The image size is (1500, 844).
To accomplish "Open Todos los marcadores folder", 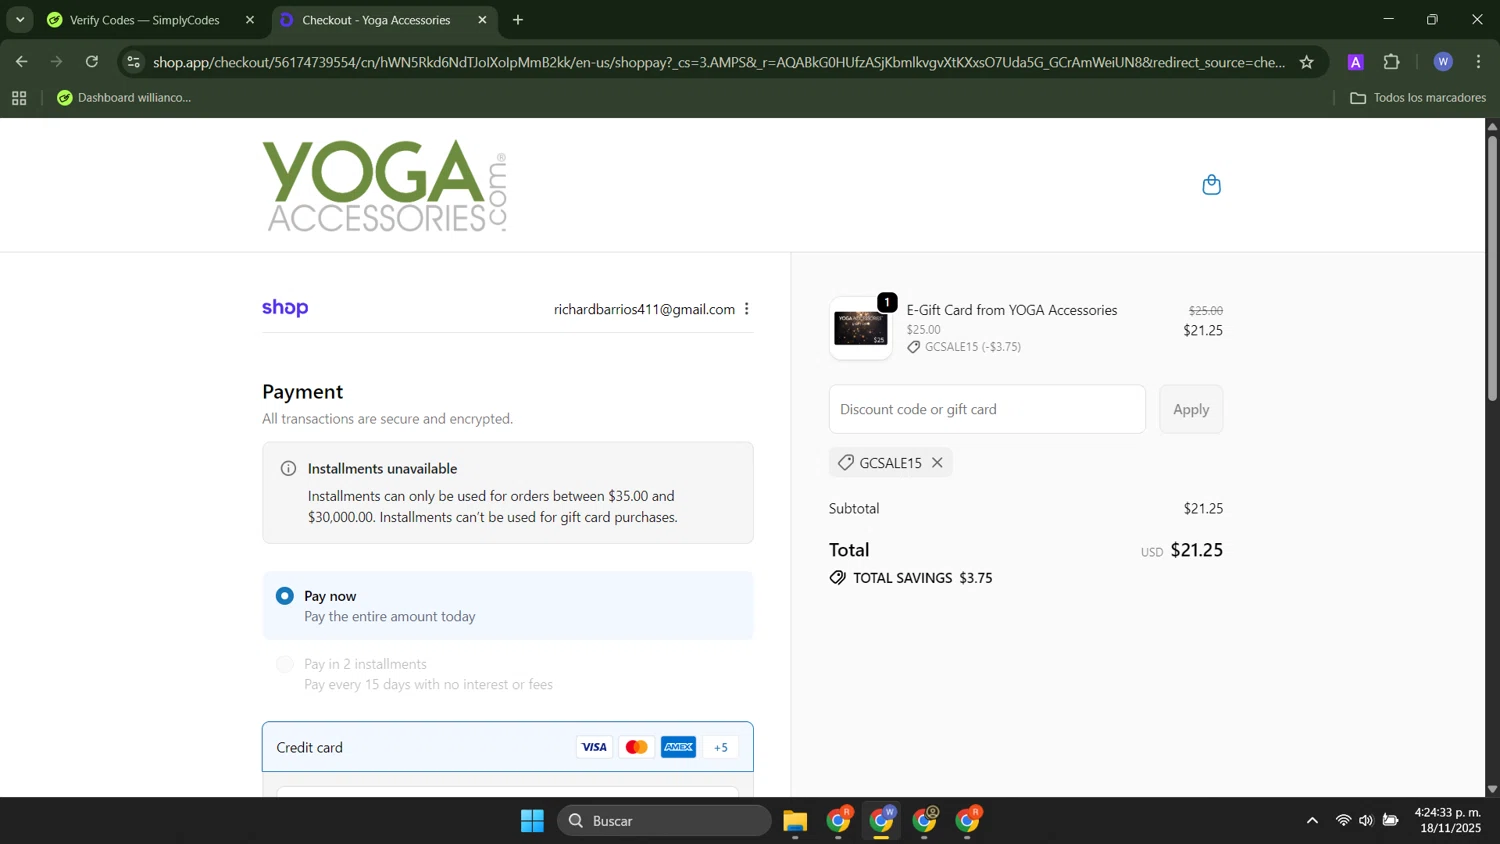I will click(1418, 98).
